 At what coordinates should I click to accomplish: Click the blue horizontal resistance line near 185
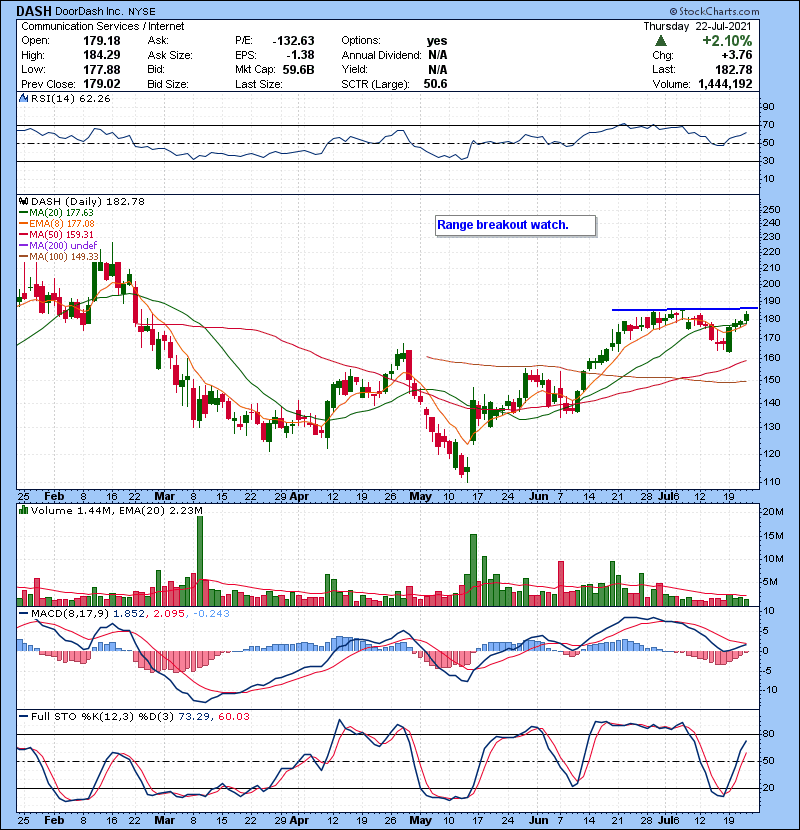pos(685,309)
